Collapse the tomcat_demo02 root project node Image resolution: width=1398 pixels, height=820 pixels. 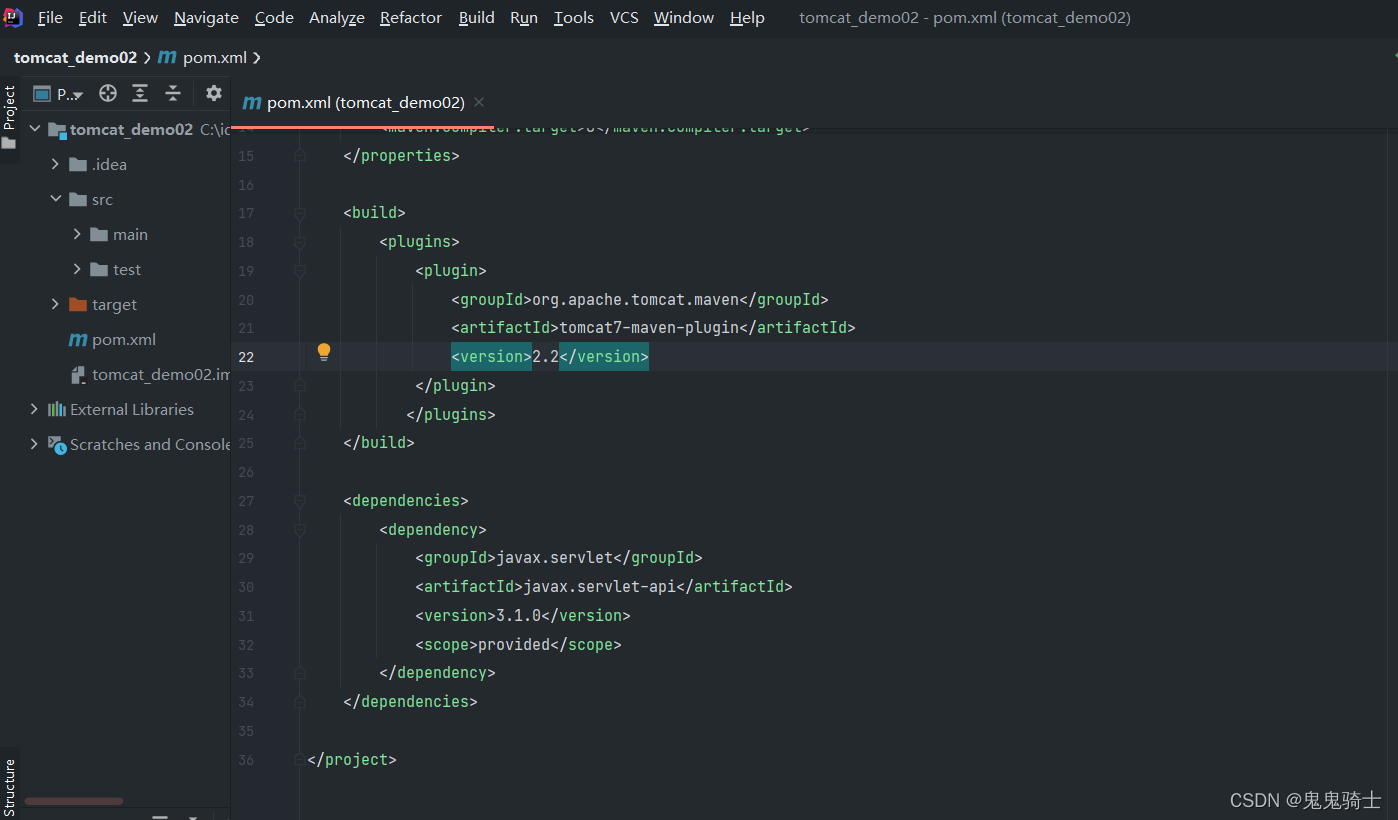(36, 129)
